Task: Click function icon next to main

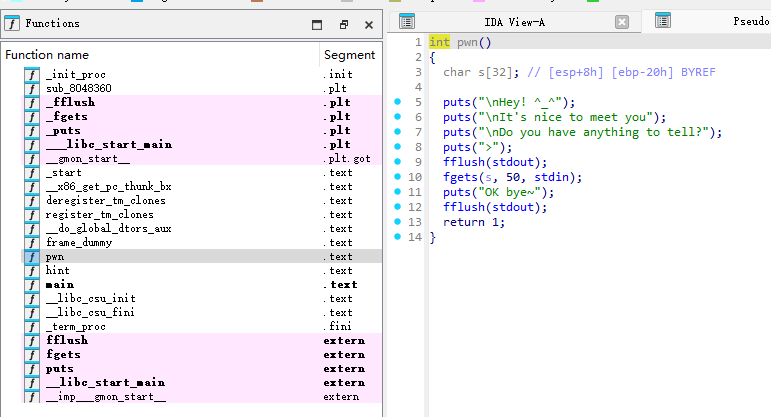Action: [x=31, y=285]
